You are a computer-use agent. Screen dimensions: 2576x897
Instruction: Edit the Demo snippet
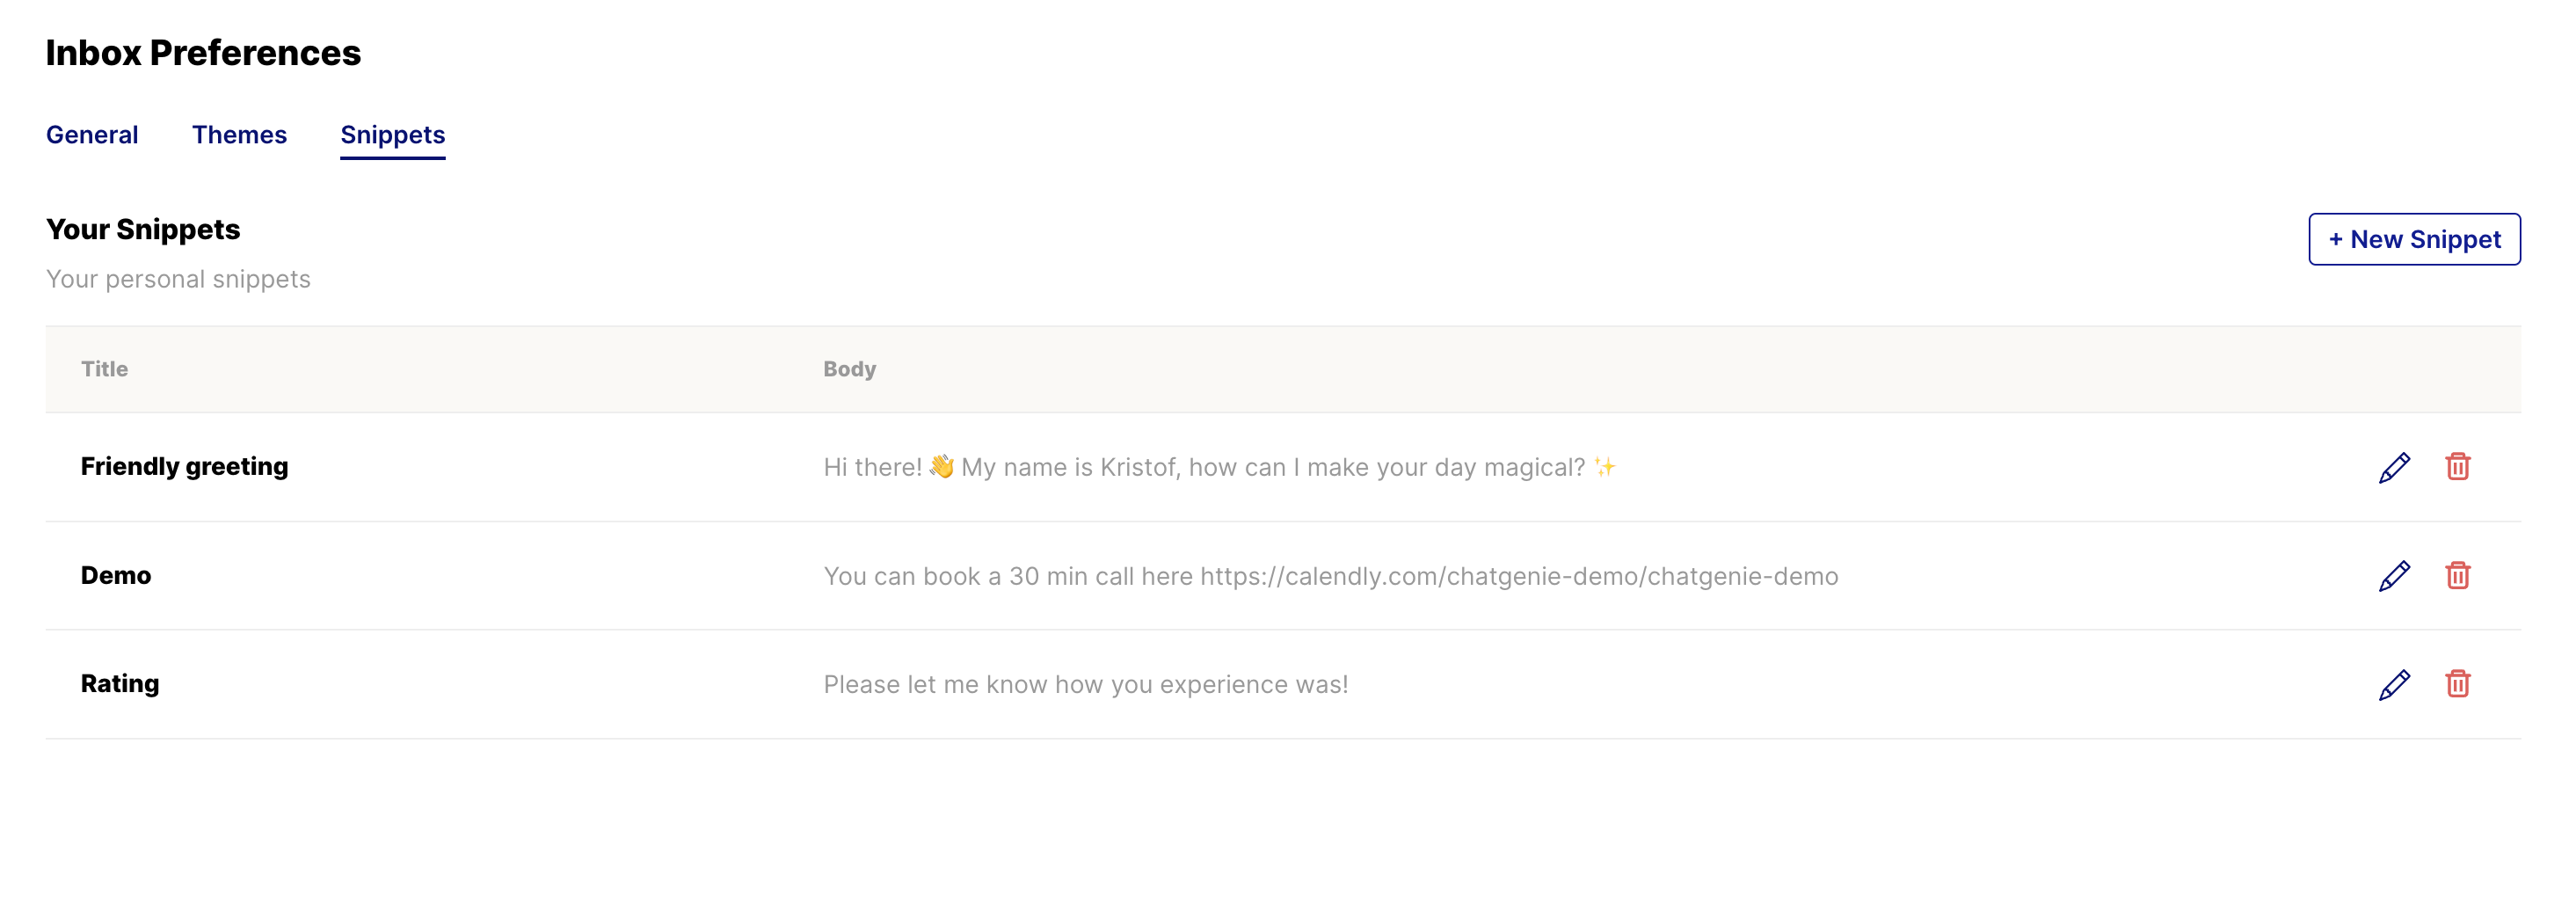tap(2395, 575)
